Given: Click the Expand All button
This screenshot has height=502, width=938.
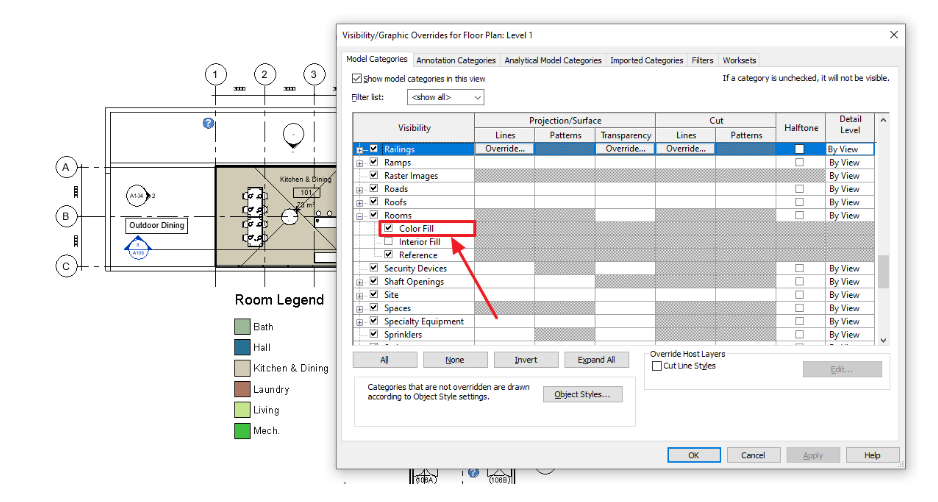Looking at the screenshot, I should [x=596, y=360].
